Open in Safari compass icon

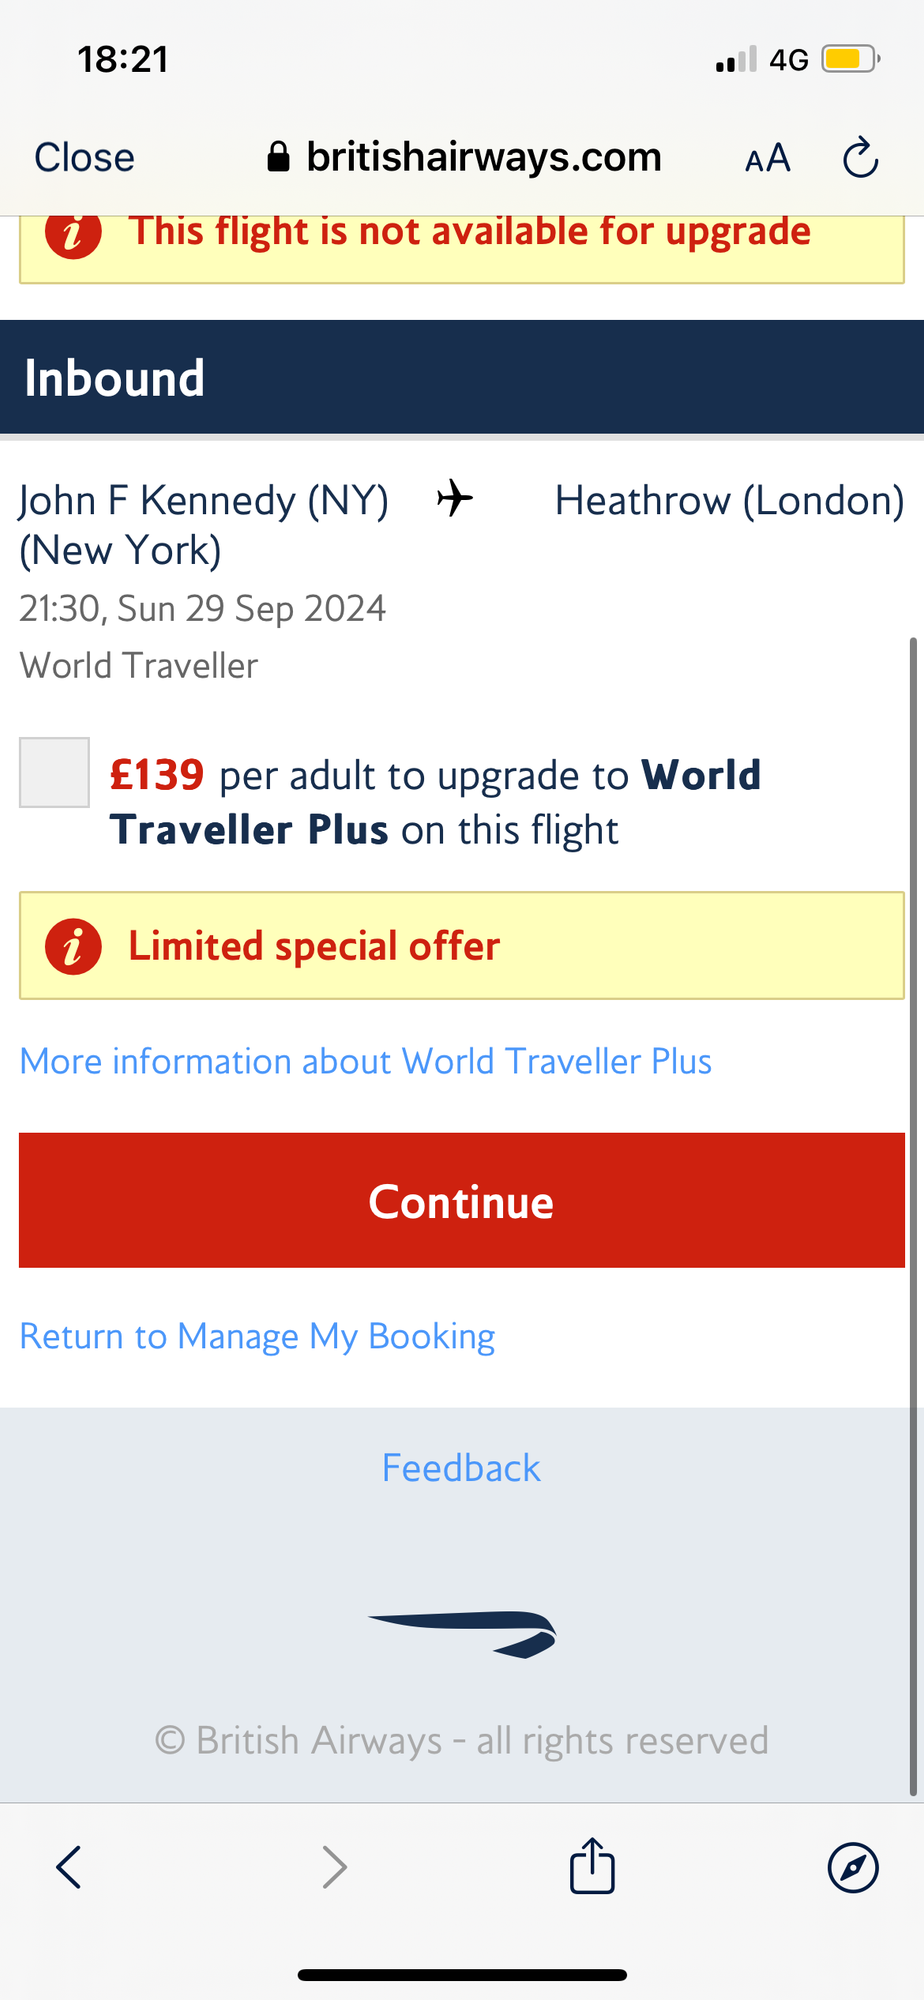click(x=853, y=1867)
